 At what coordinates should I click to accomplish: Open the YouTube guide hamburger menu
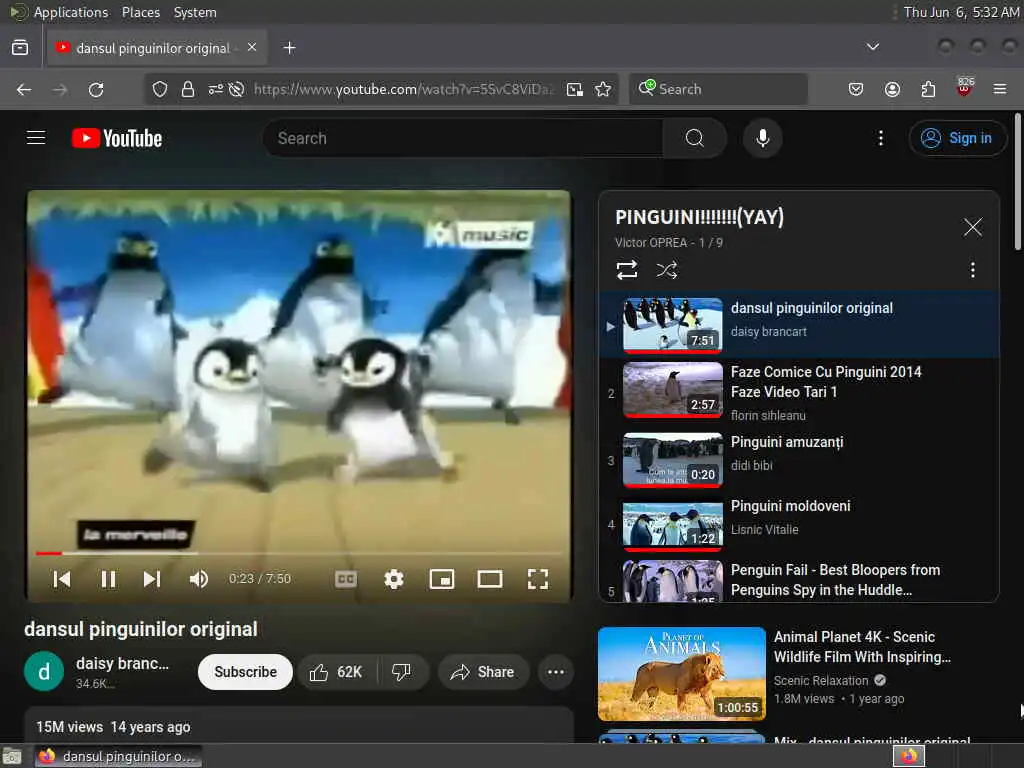point(36,138)
